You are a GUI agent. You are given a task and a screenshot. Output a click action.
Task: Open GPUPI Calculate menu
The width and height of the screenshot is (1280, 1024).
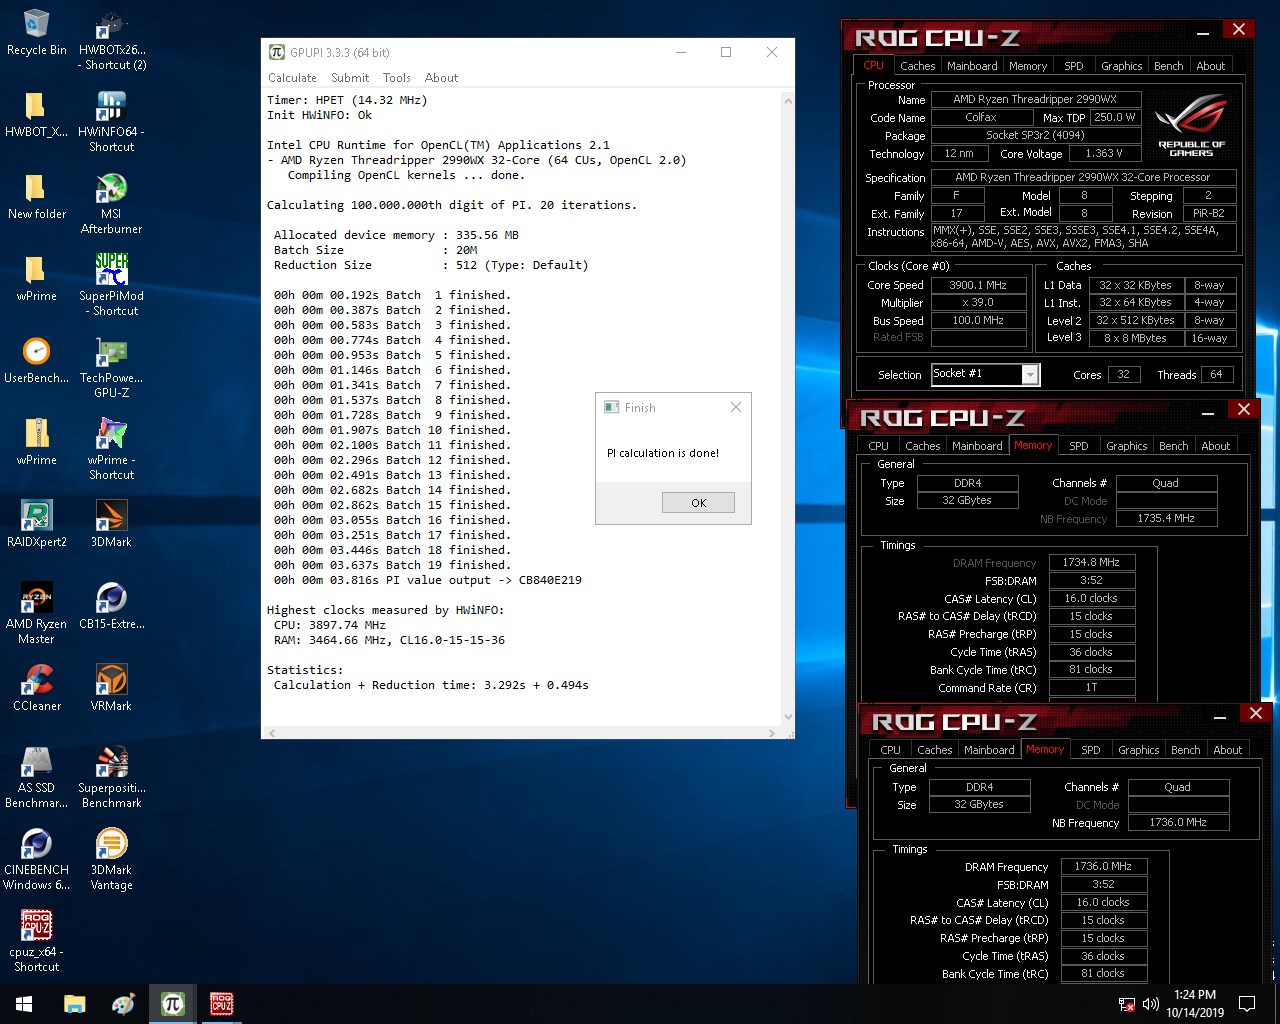(292, 78)
